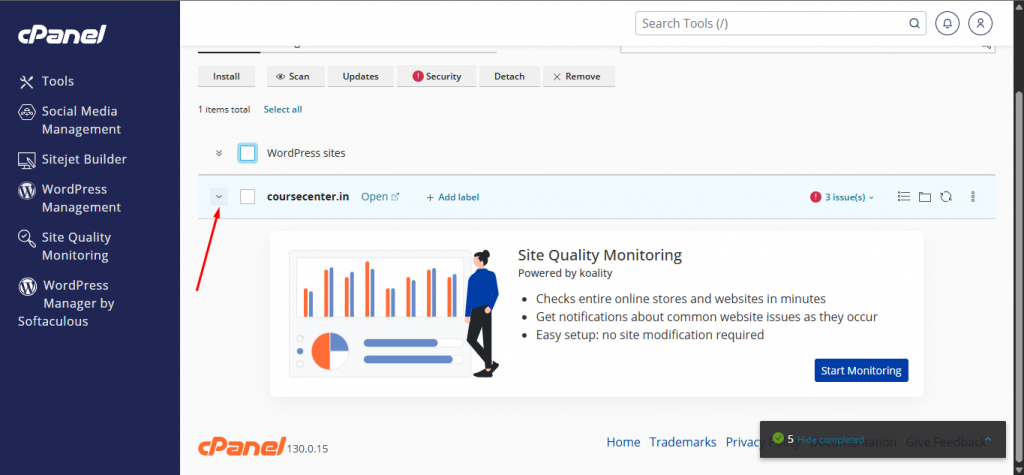
Task: Click the Install button
Action: click(227, 76)
